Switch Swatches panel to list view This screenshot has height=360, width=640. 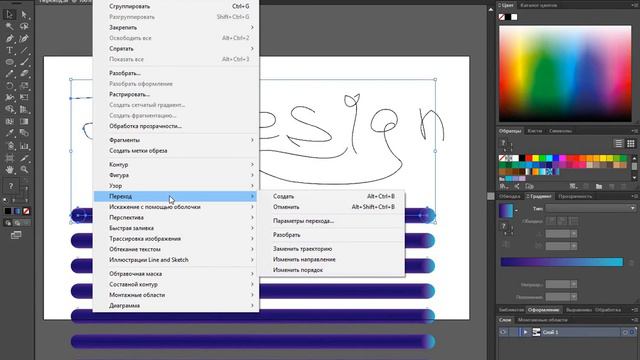[x=619, y=143]
